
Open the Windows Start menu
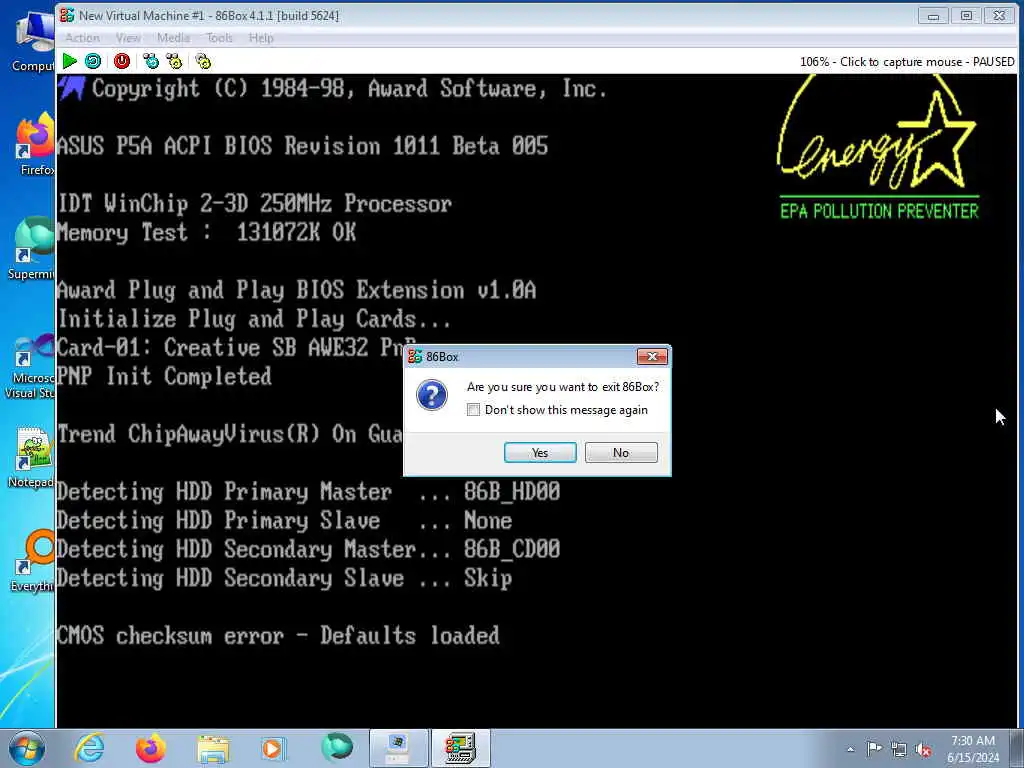pos(27,748)
